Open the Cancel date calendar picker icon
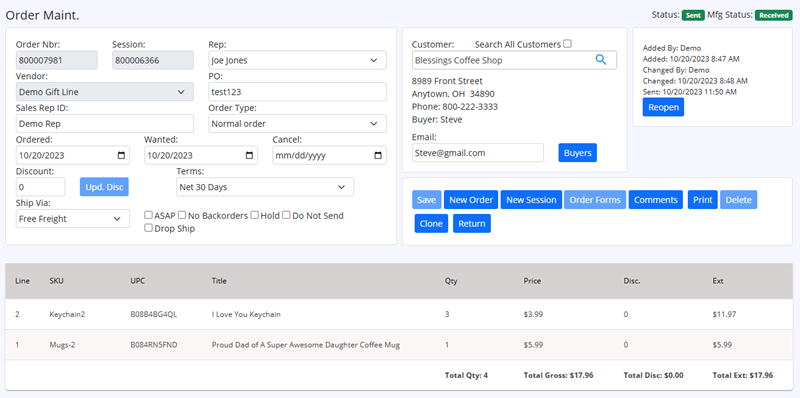The width and height of the screenshot is (800, 398). 378,155
